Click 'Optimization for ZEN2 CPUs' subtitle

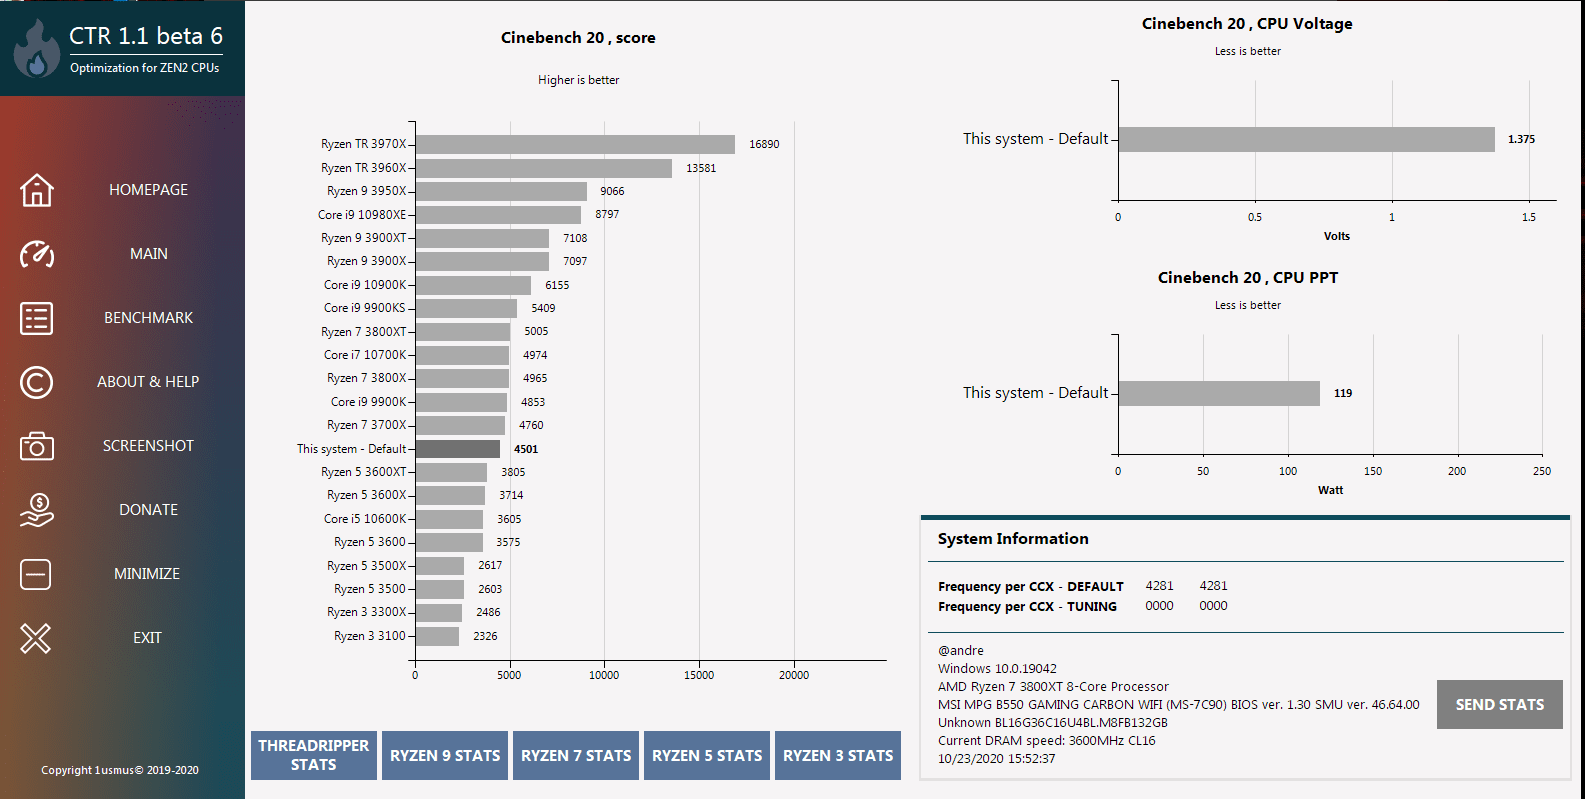tap(145, 68)
